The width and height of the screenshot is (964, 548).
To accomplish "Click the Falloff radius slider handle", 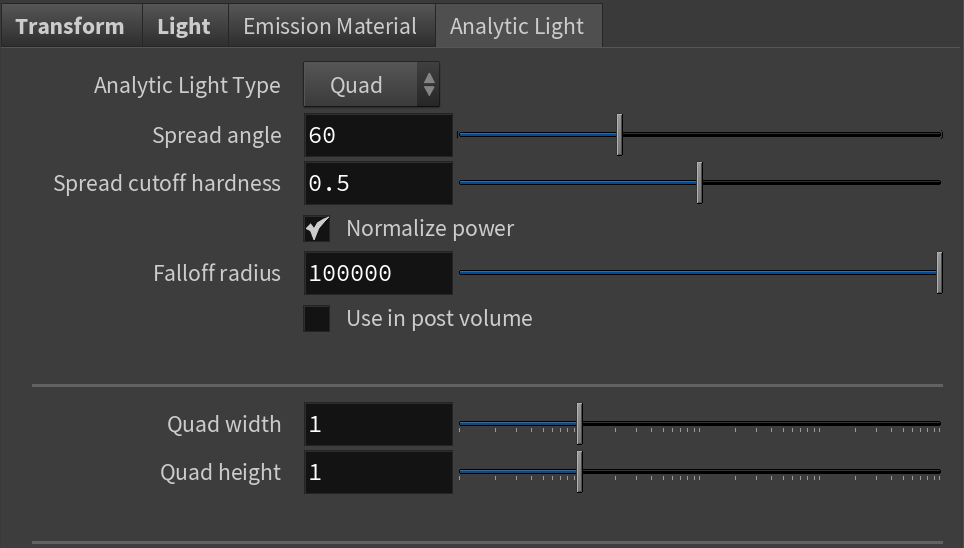I will coord(939,273).
